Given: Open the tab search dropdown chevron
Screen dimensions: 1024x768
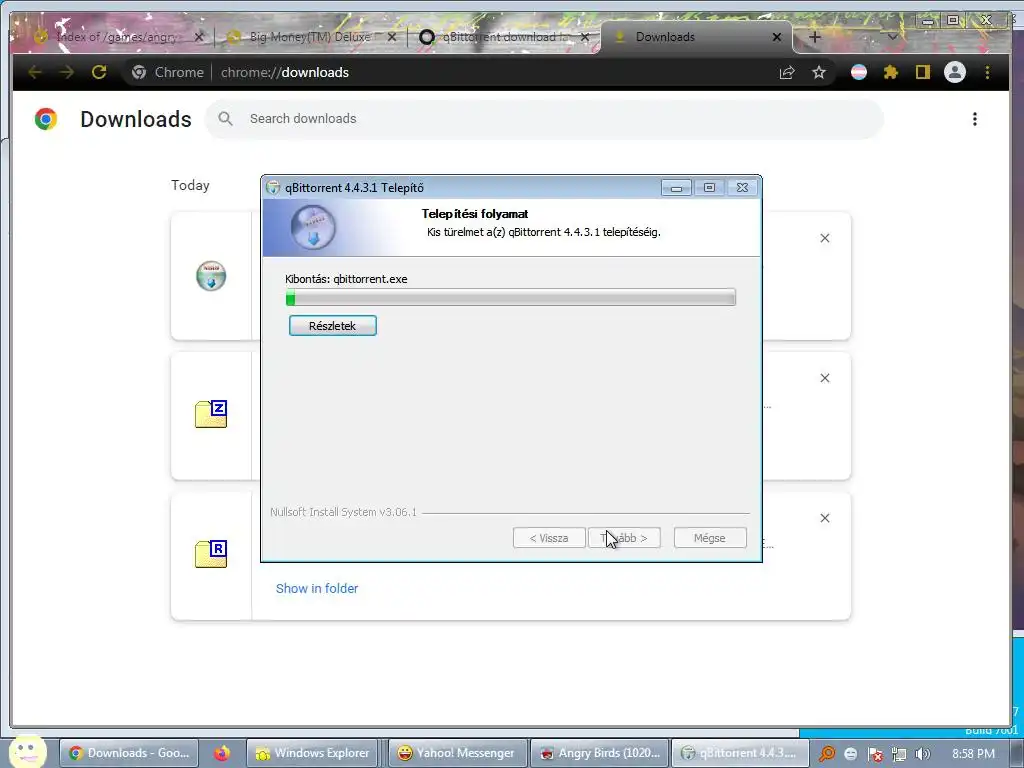Looking at the screenshot, I should click(893, 37).
